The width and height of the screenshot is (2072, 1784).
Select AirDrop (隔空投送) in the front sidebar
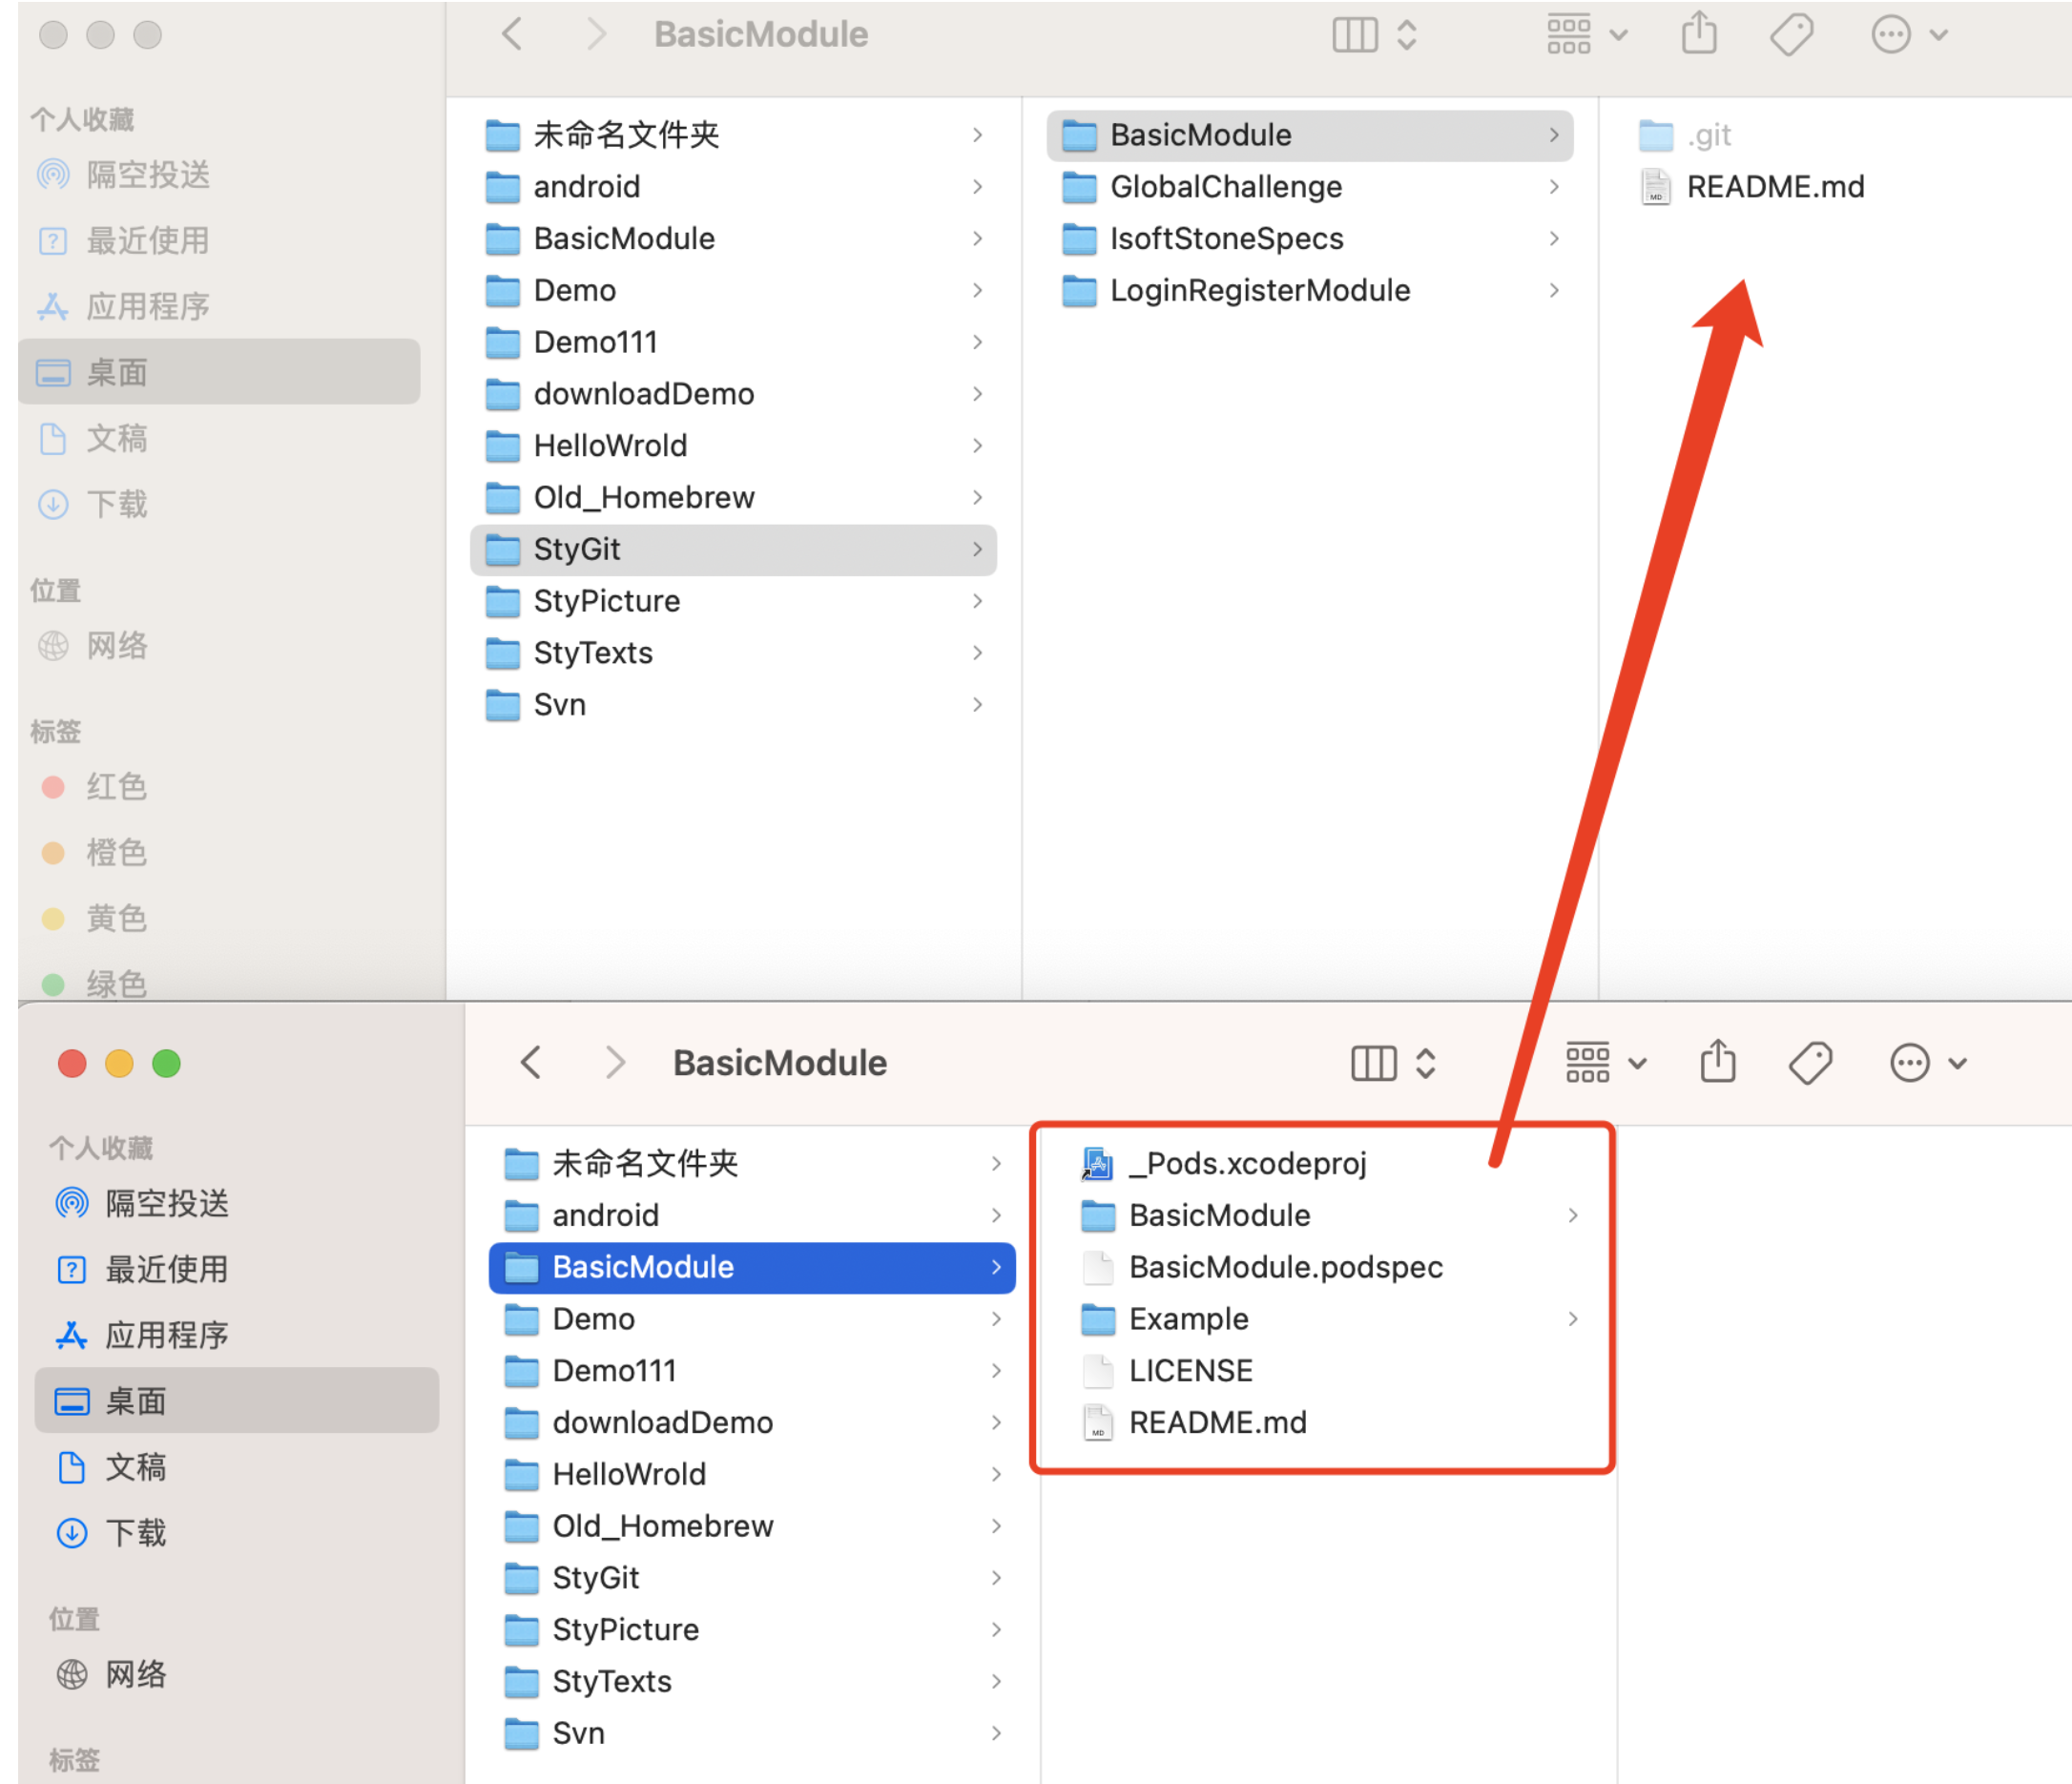166,1203
